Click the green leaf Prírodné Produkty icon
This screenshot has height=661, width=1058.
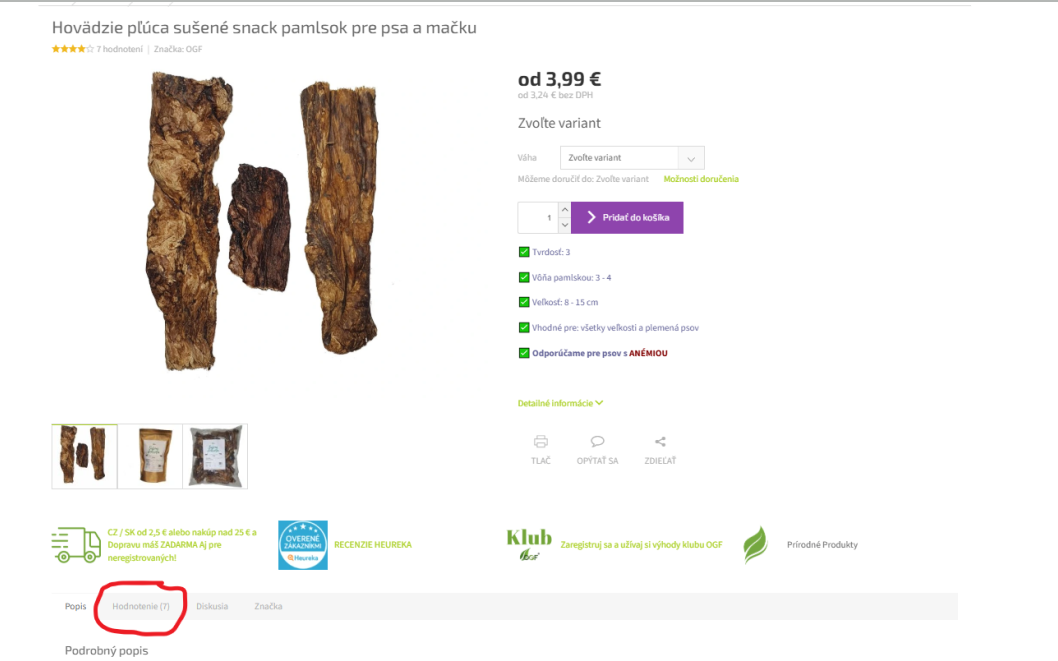point(756,545)
